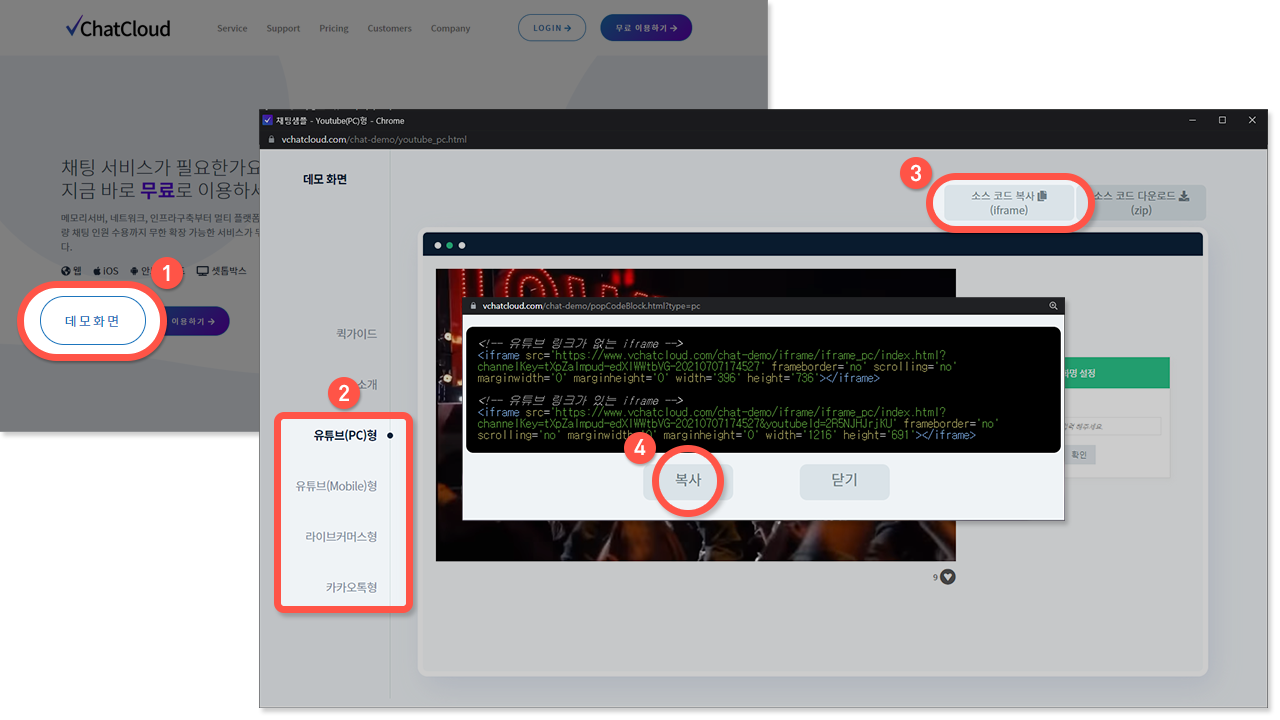Select 카카오톡형 in the demo sidebar
This screenshot has height=720, width=1280.
click(x=351, y=587)
